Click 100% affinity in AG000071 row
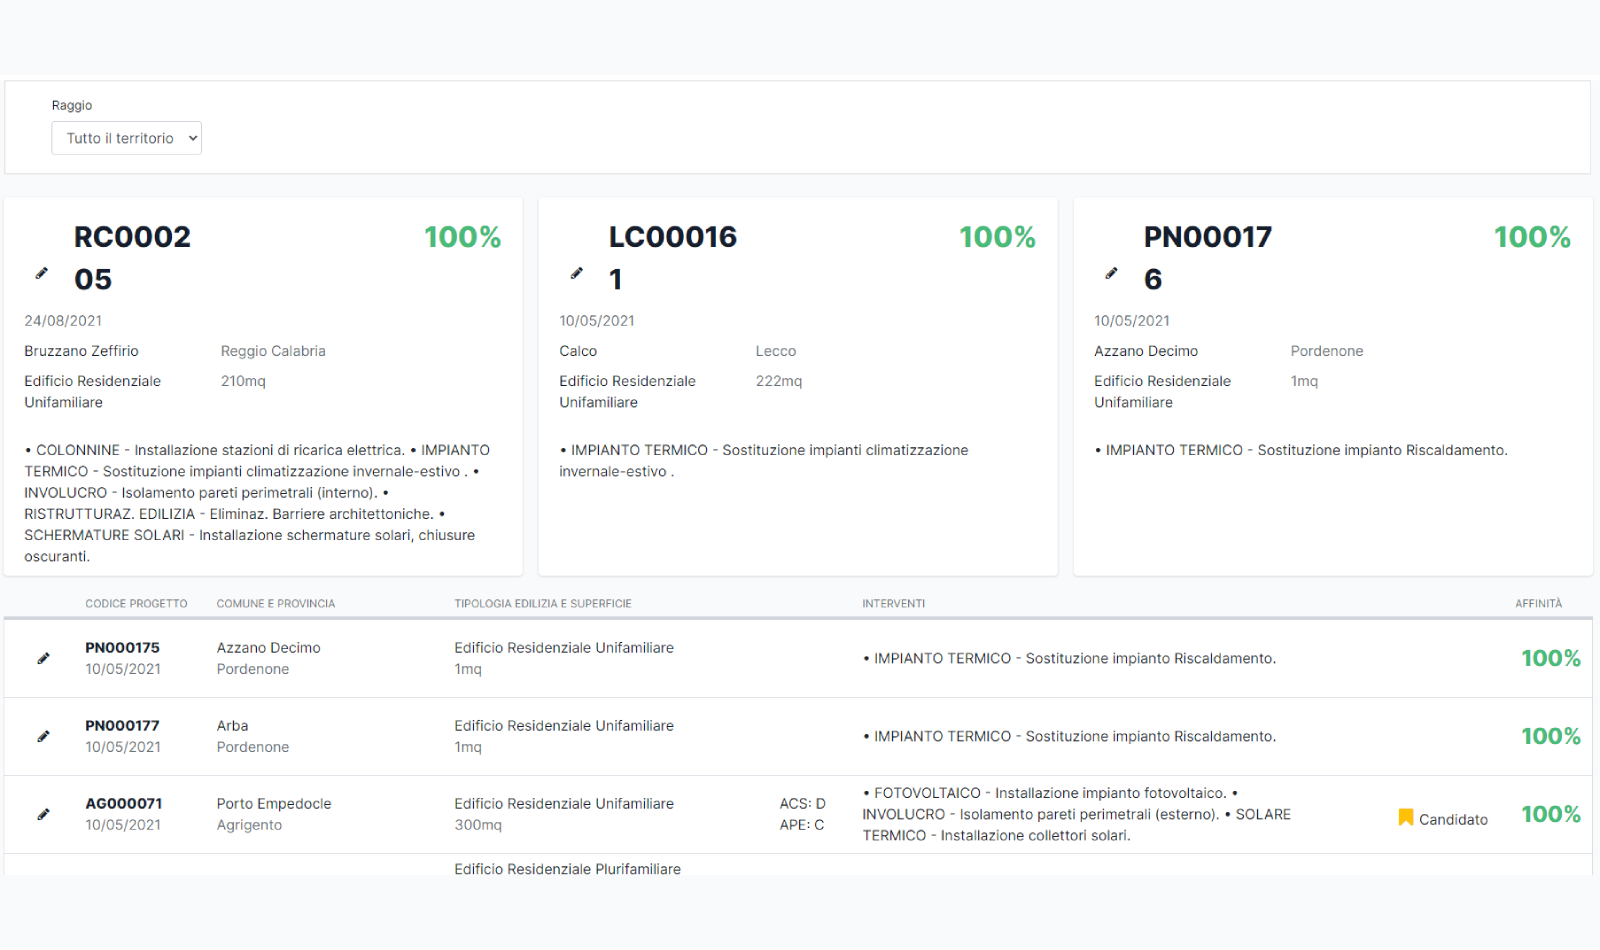The width and height of the screenshot is (1600, 950). [x=1551, y=814]
